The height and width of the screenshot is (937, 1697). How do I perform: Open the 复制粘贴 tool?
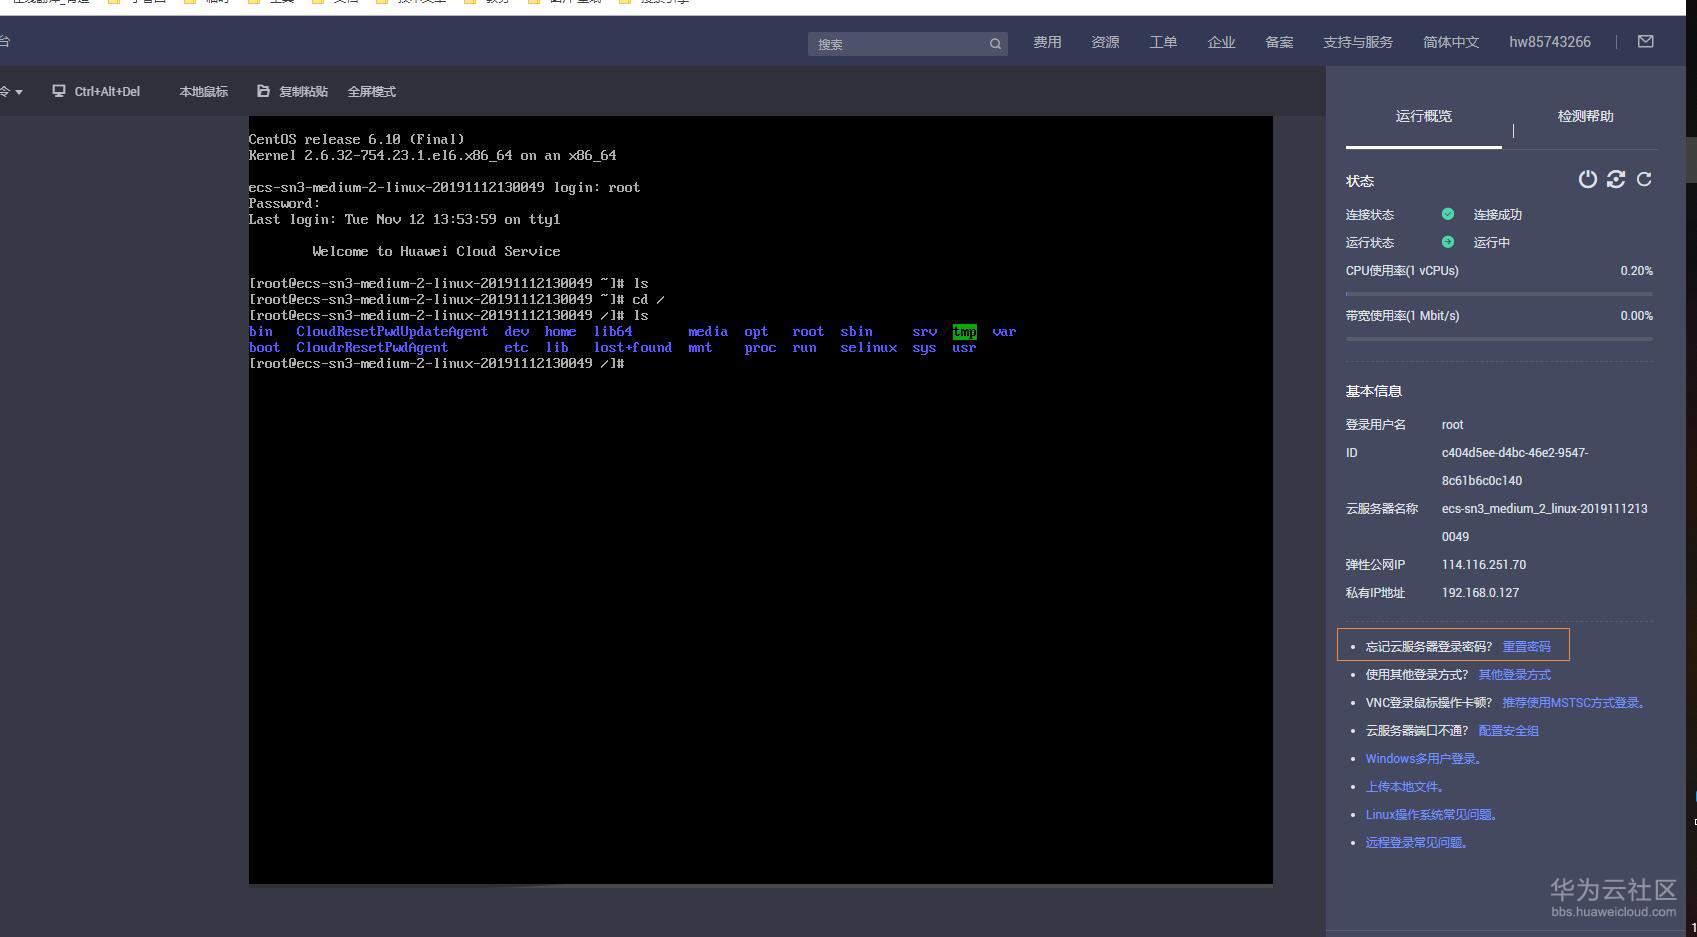click(303, 92)
